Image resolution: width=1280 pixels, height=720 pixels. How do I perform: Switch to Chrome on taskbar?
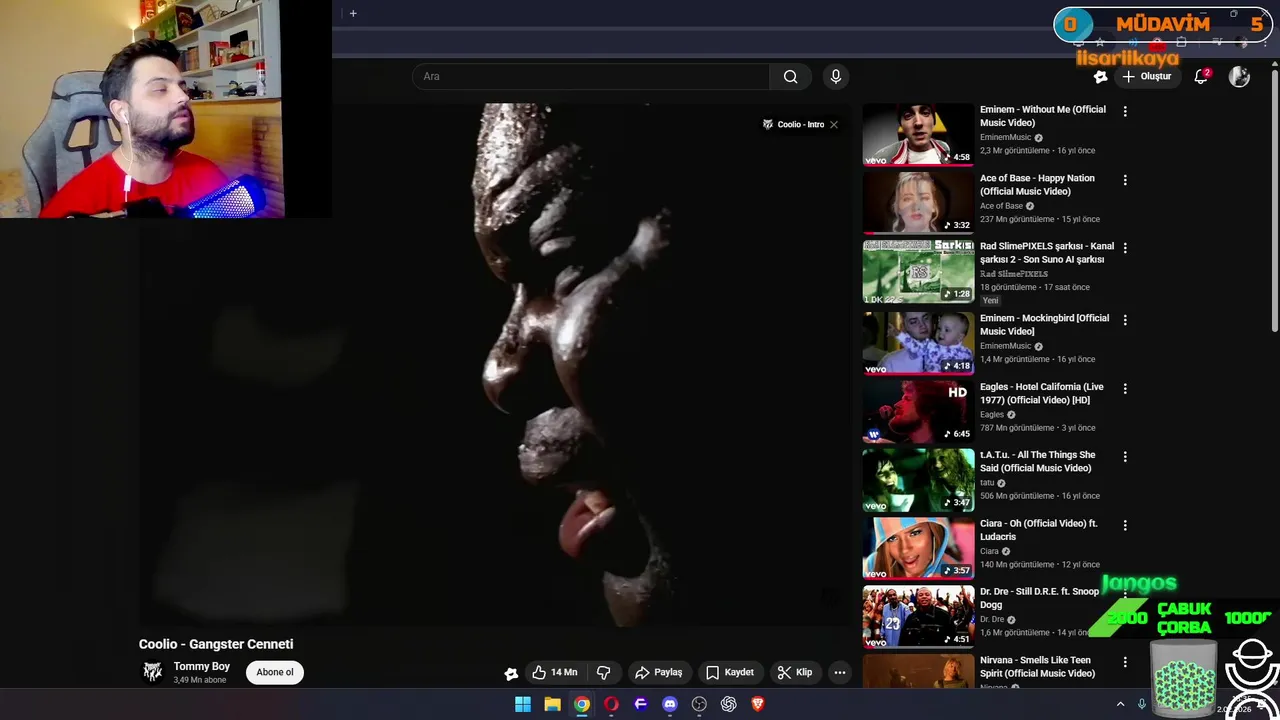(x=581, y=704)
